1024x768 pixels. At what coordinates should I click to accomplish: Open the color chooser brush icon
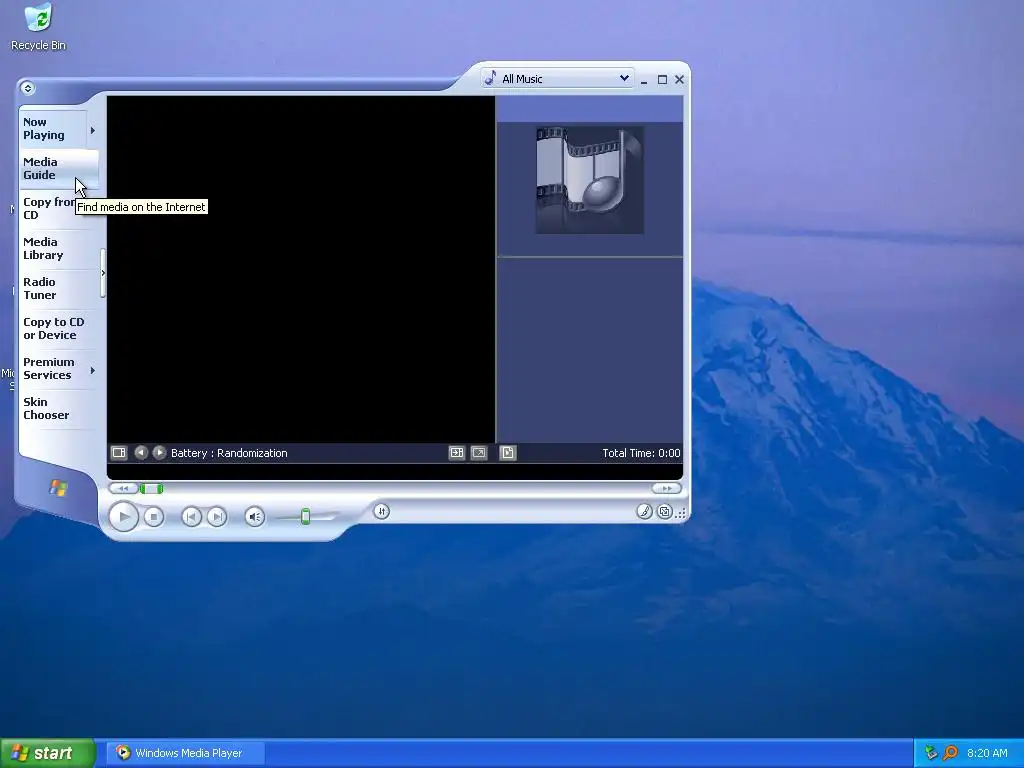[x=644, y=511]
